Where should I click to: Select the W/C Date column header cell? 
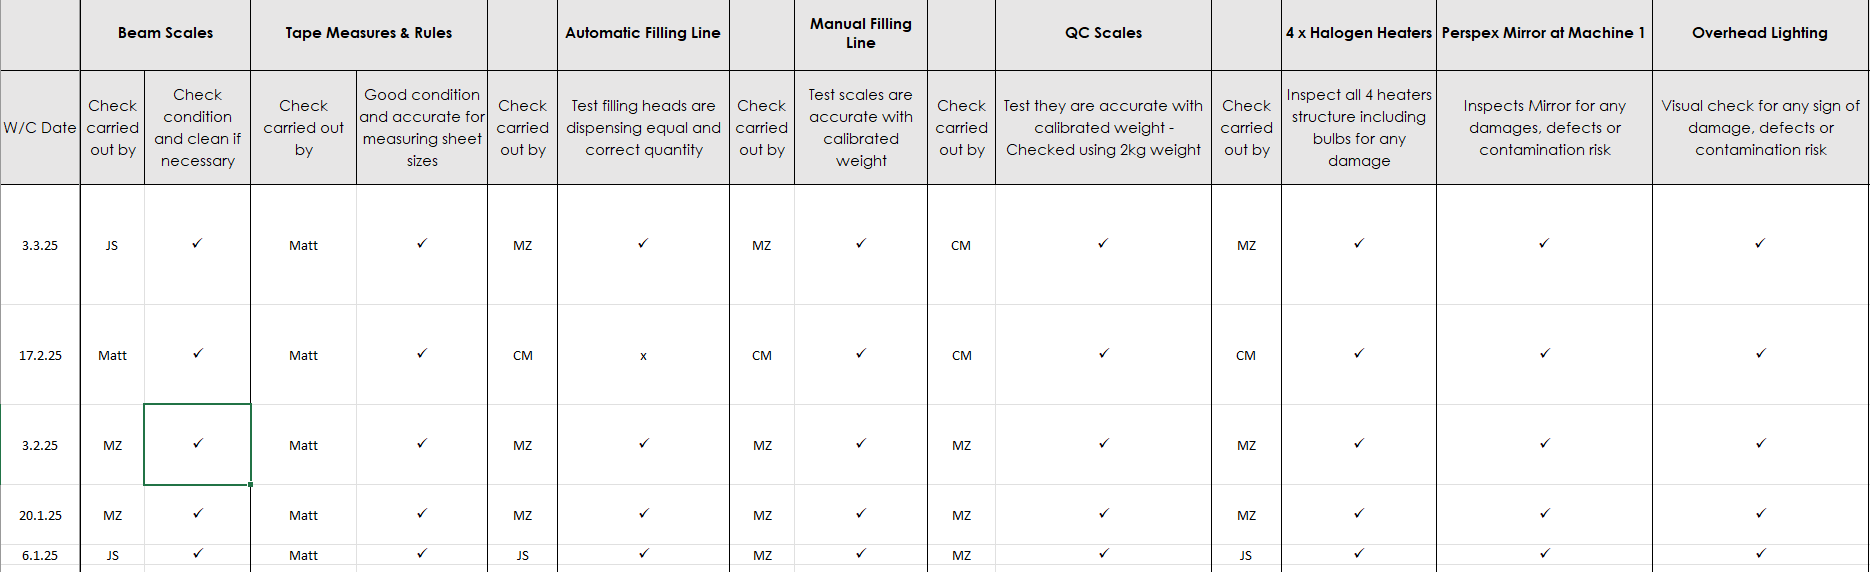(40, 127)
